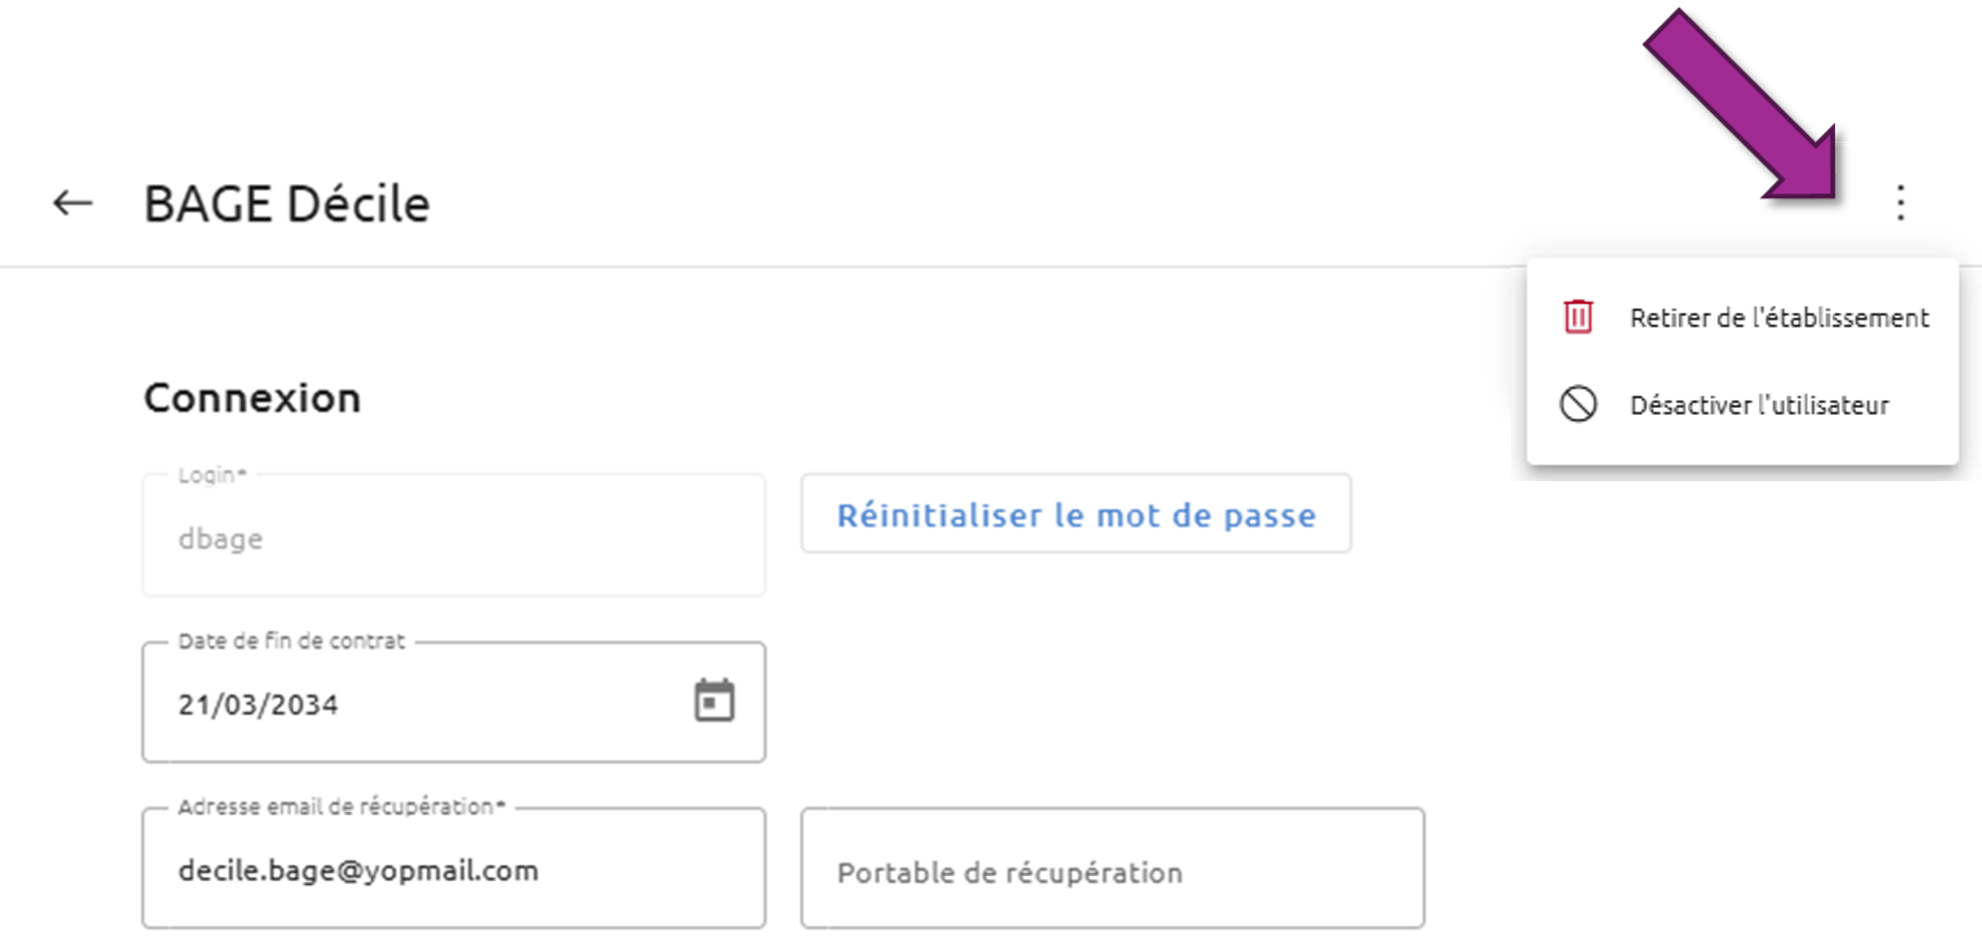Click the 'Login*' field label
The width and height of the screenshot is (1982, 951).
(x=212, y=475)
